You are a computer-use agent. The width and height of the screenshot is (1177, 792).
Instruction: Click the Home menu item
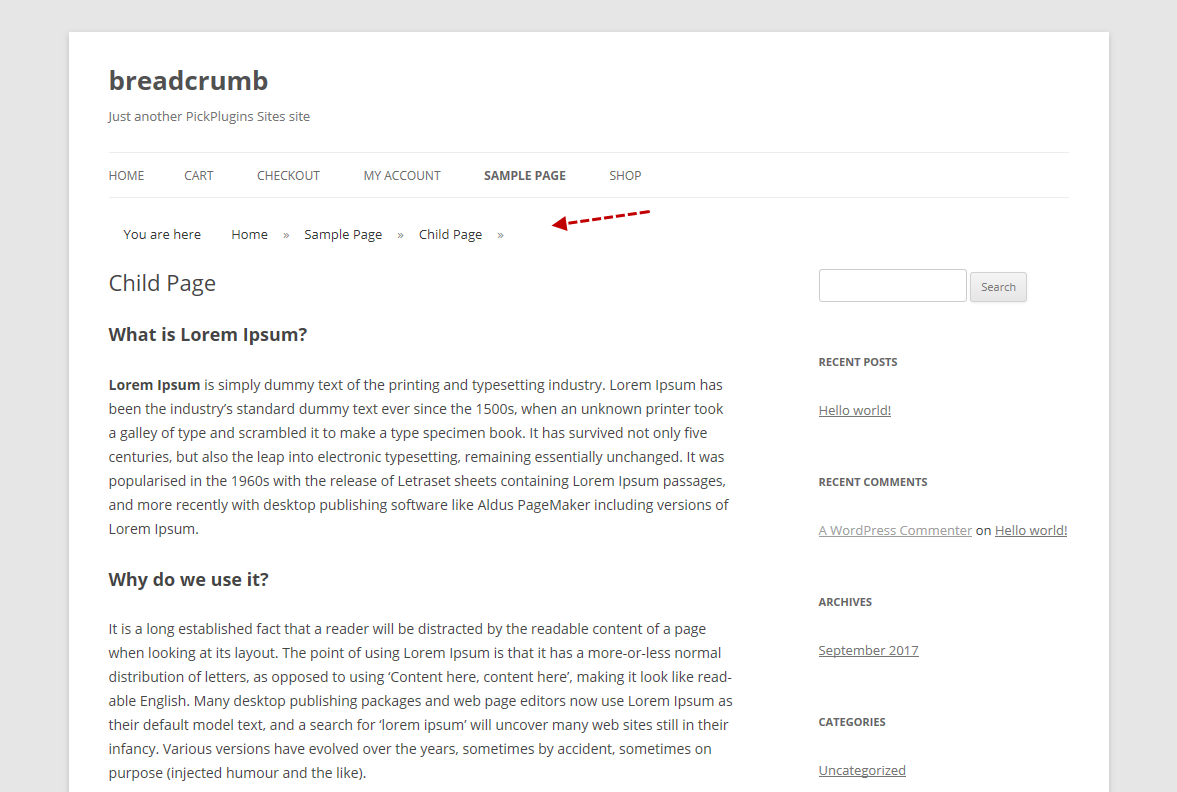(126, 175)
